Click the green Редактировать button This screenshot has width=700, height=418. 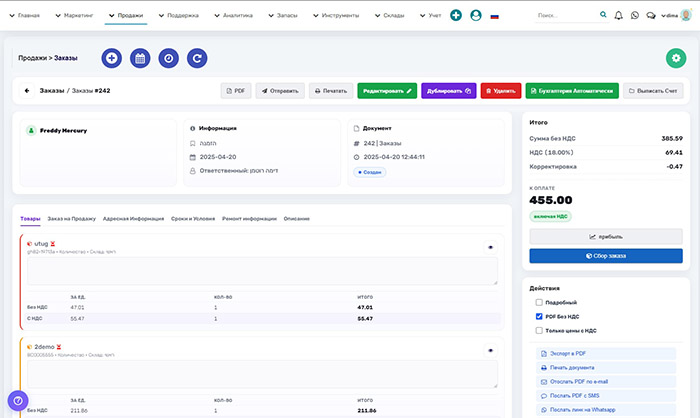386,91
